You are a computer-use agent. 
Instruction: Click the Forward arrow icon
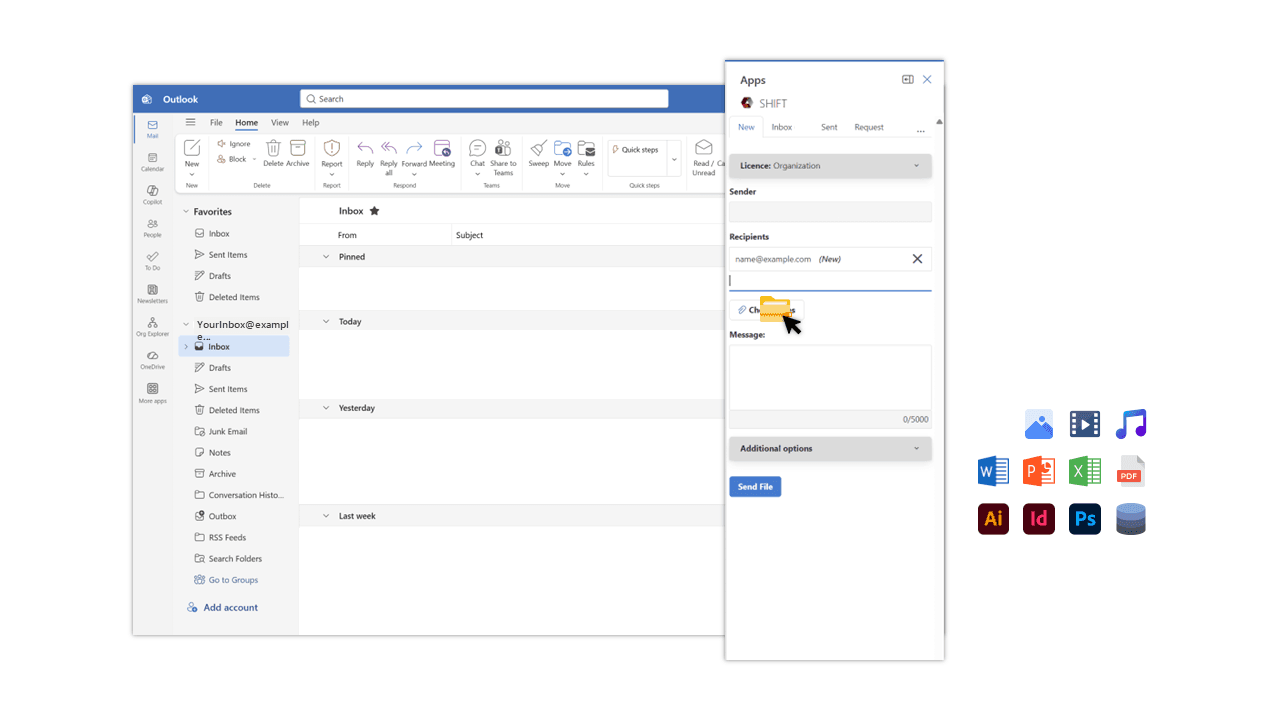[x=414, y=148]
